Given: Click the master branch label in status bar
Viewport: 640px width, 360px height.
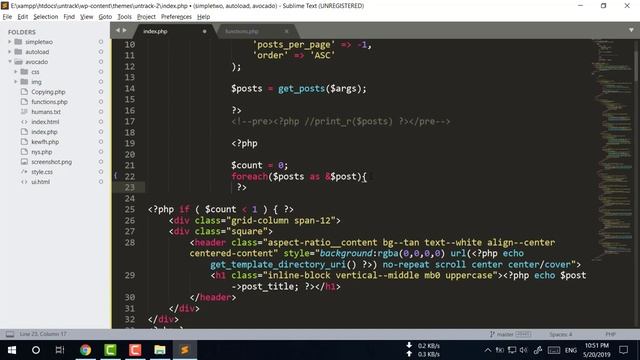Looking at the screenshot, I should (505, 334).
